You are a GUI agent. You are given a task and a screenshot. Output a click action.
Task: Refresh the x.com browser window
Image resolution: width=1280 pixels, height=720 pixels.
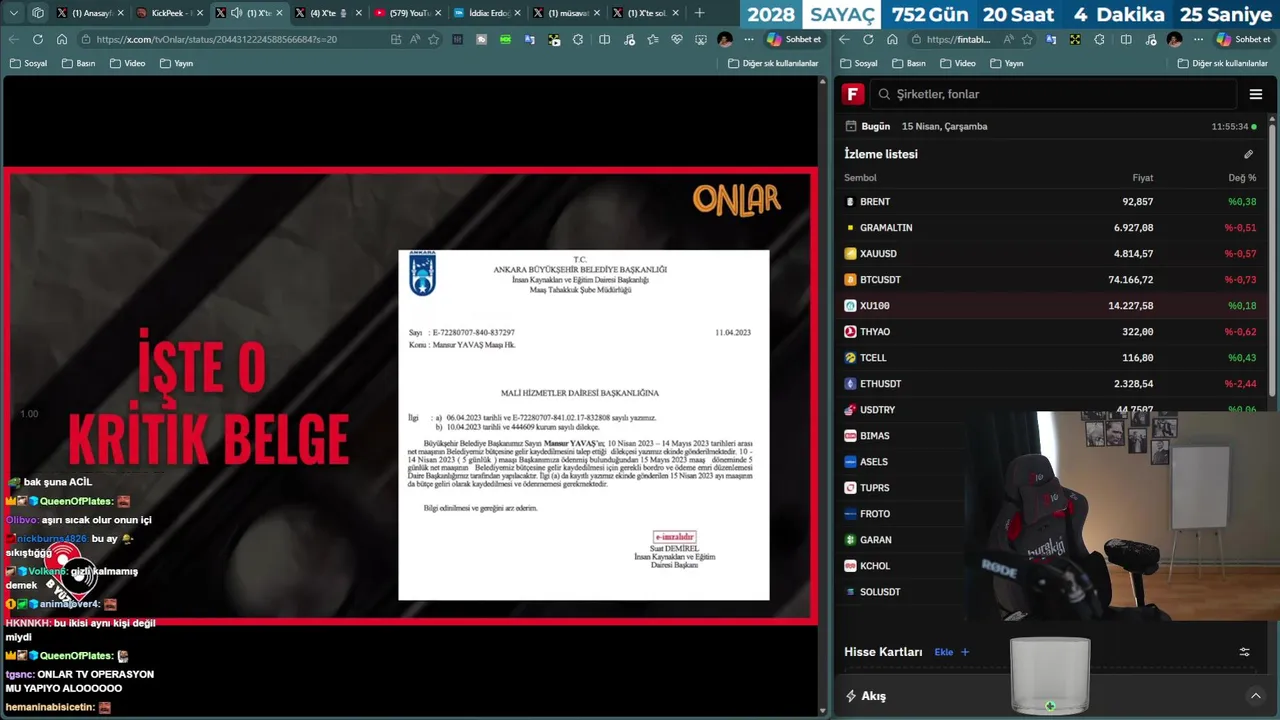37,39
